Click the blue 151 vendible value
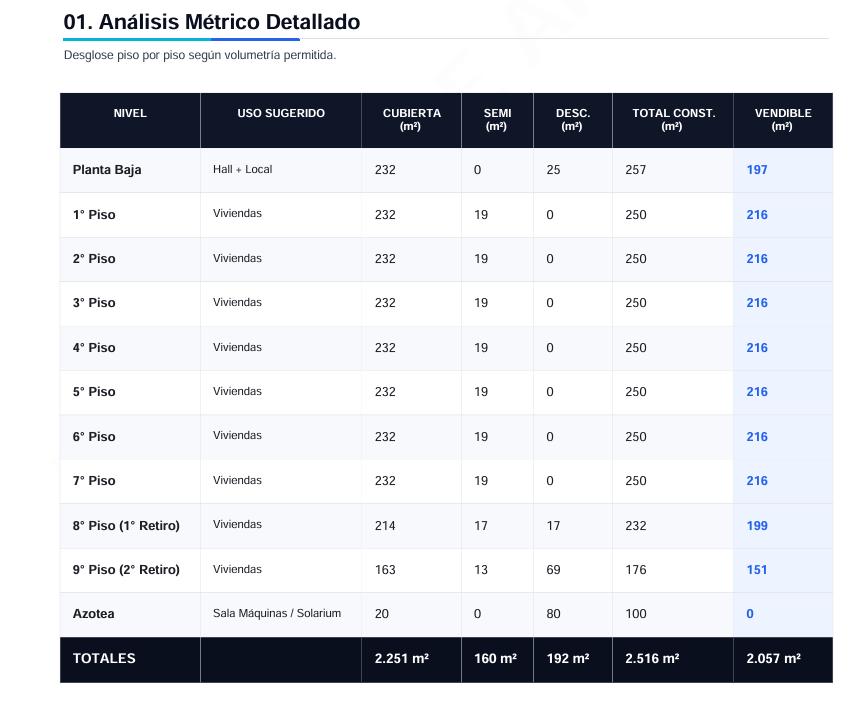 tap(757, 569)
